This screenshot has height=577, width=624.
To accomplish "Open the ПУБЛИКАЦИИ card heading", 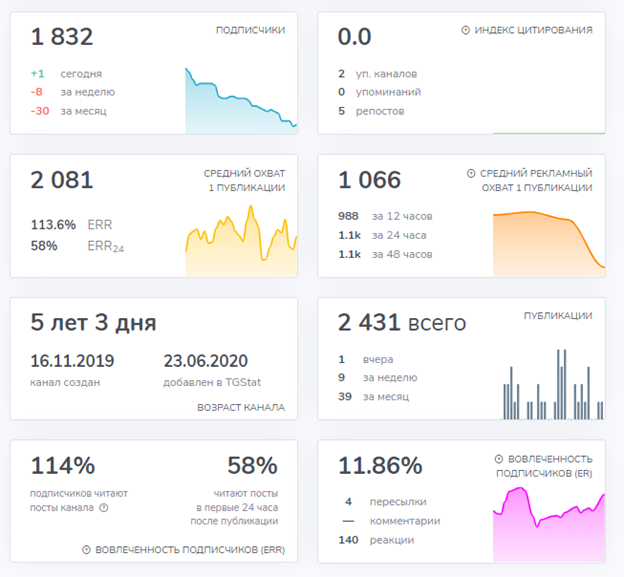I will (x=558, y=316).
